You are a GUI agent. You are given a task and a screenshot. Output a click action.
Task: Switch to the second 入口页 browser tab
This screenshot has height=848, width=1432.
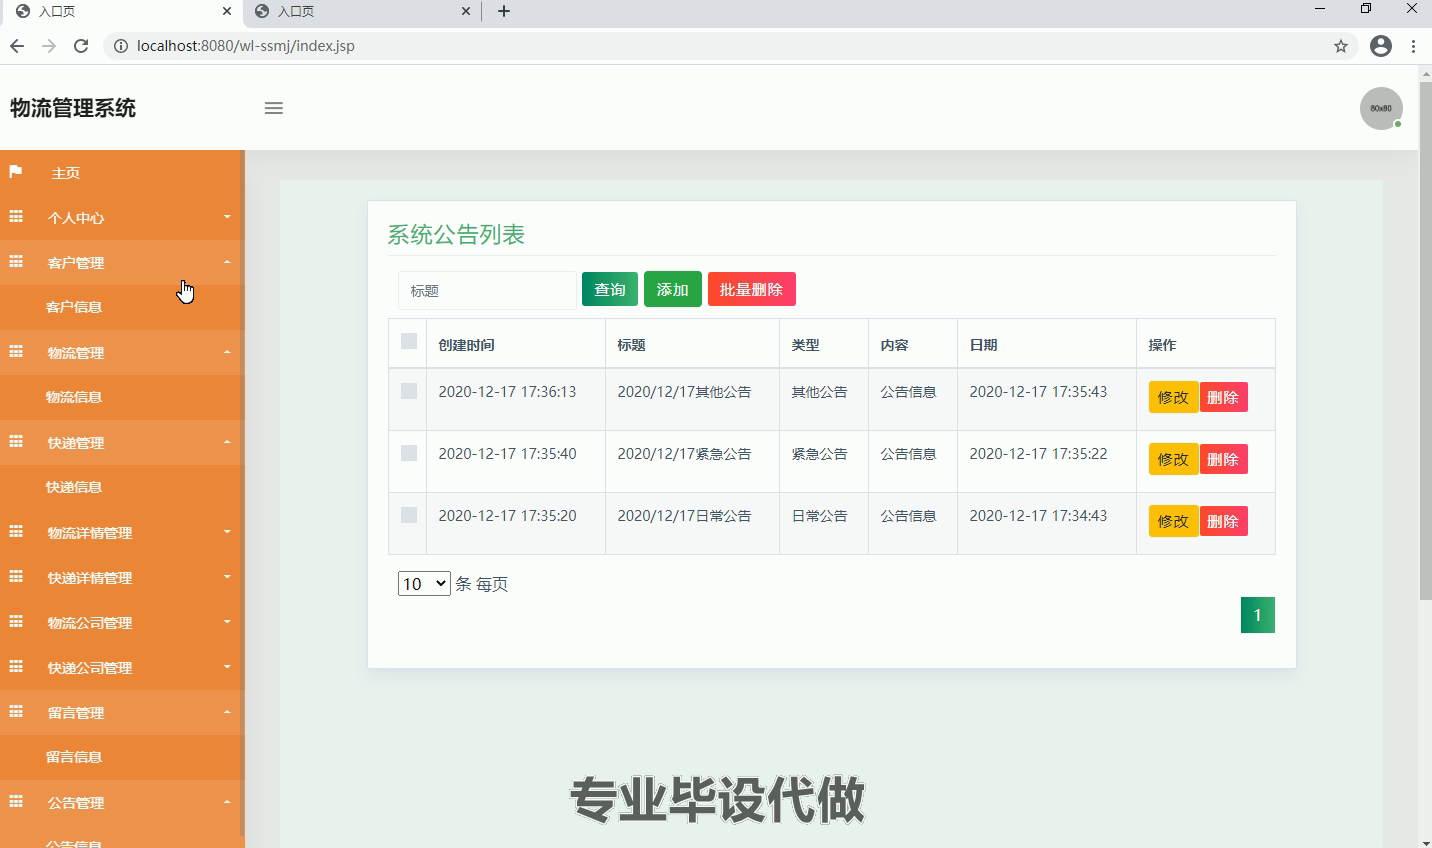coord(360,11)
